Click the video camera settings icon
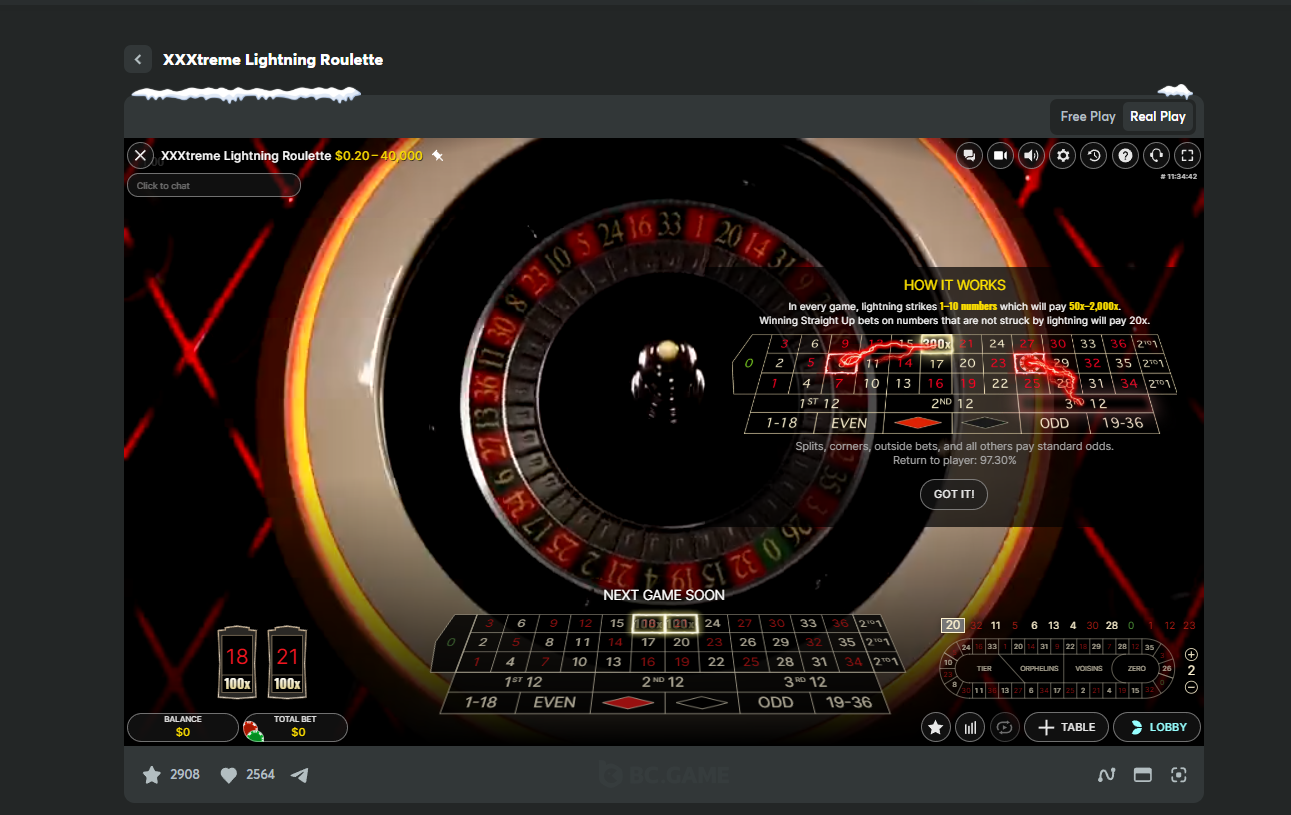 pyautogui.click(x=999, y=156)
